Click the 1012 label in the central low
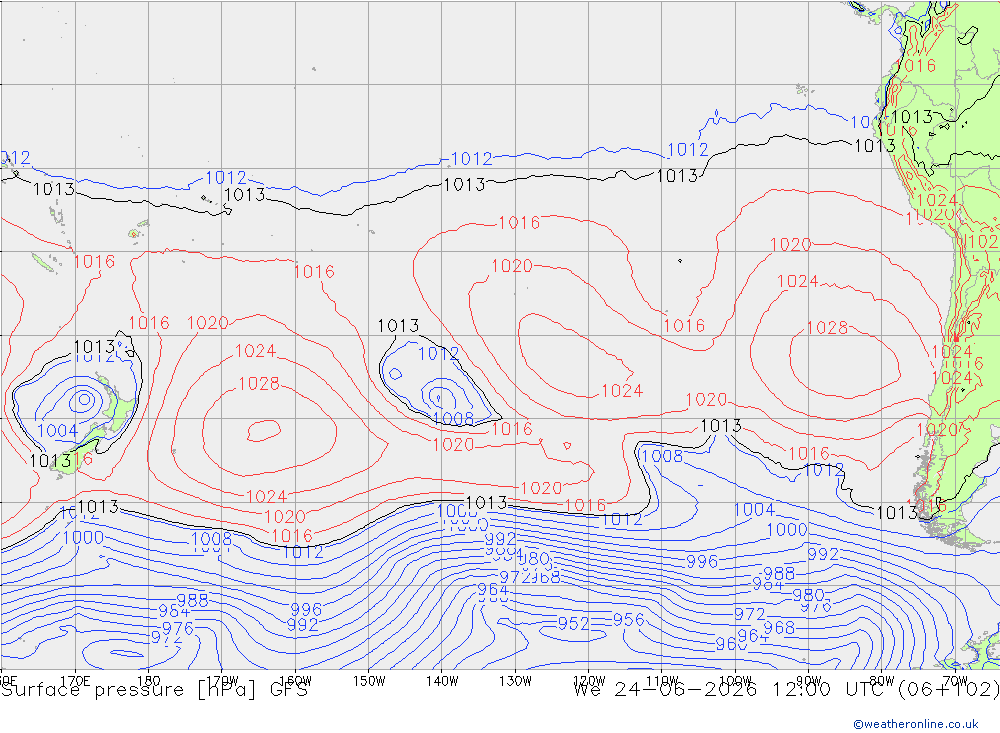The height and width of the screenshot is (733, 1000). click(x=438, y=353)
